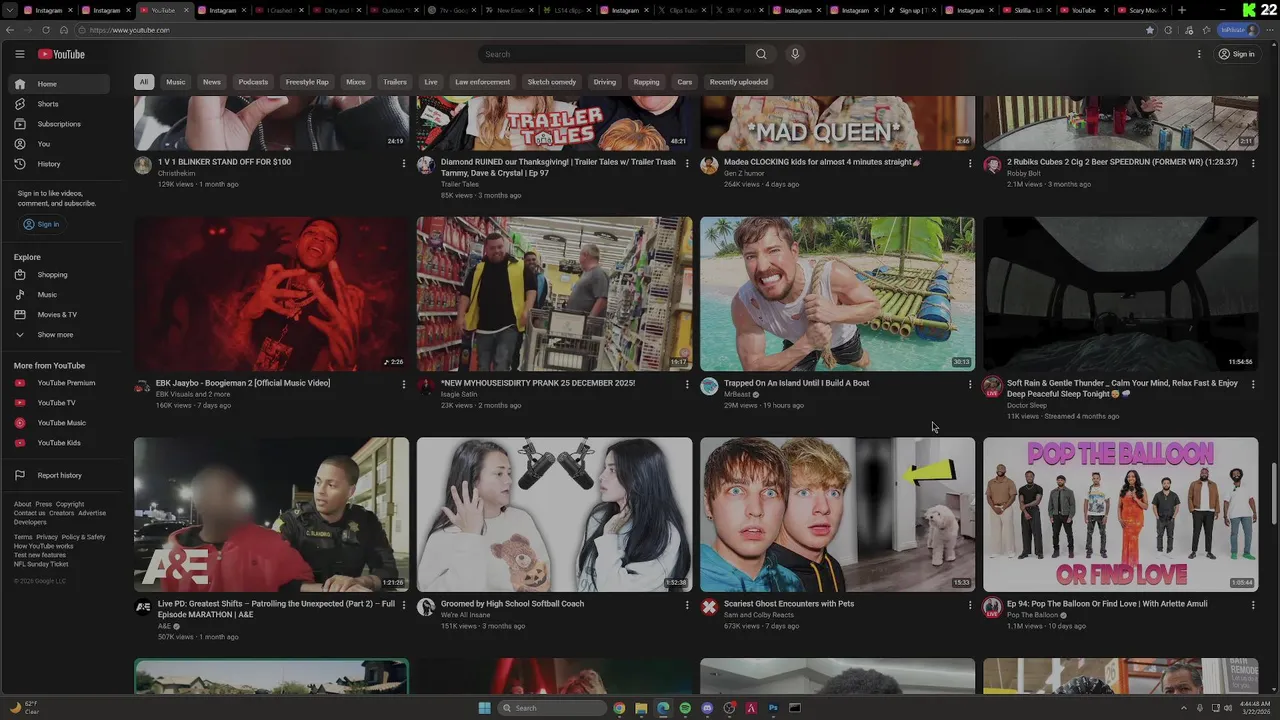Select the Recently uploaded chip

[x=739, y=82]
